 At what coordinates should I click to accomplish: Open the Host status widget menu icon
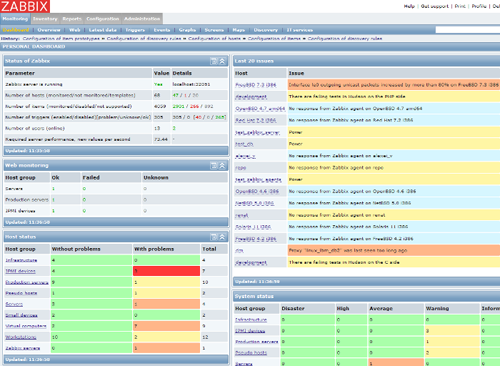click(214, 237)
